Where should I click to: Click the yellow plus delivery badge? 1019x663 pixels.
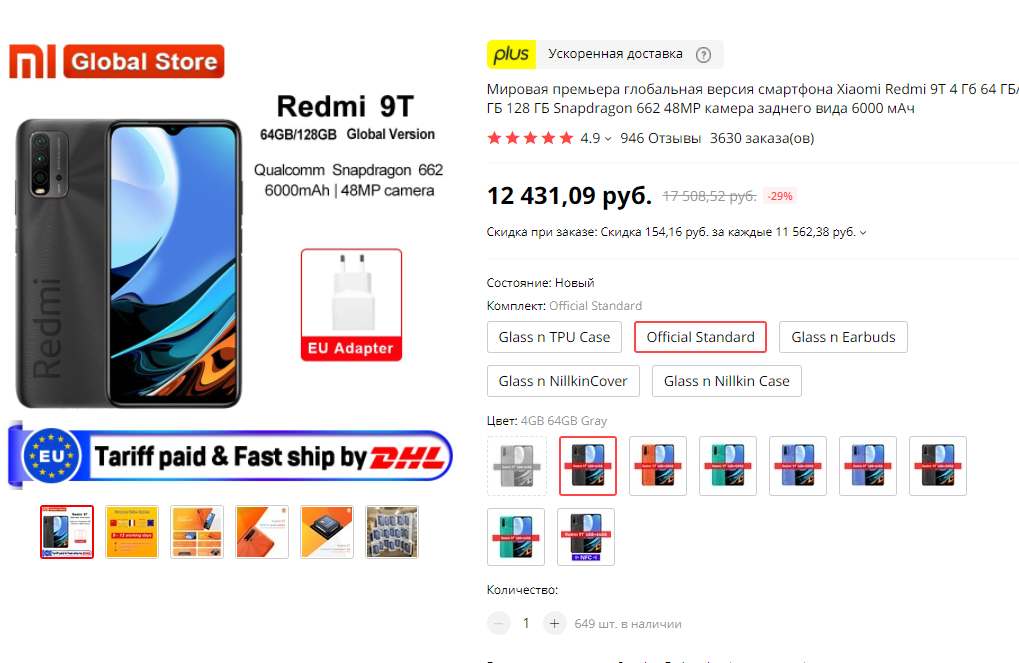point(511,55)
